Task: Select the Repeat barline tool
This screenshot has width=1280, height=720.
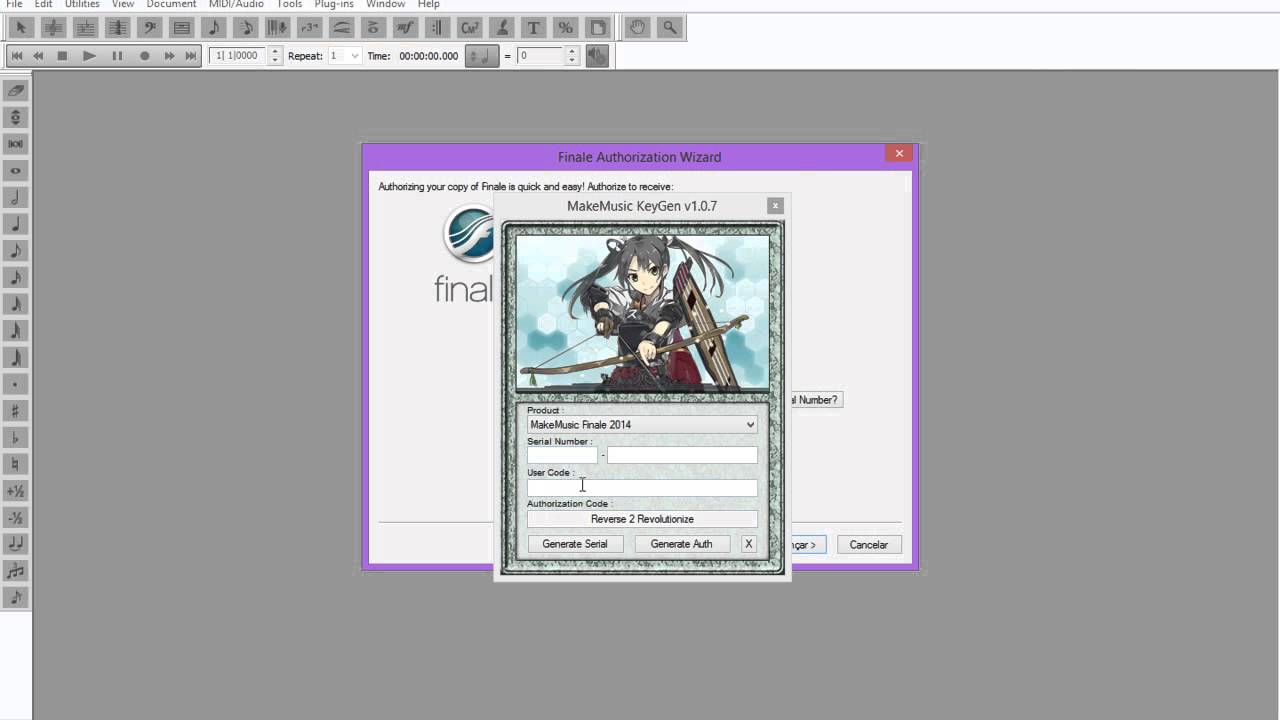Action: 437,28
